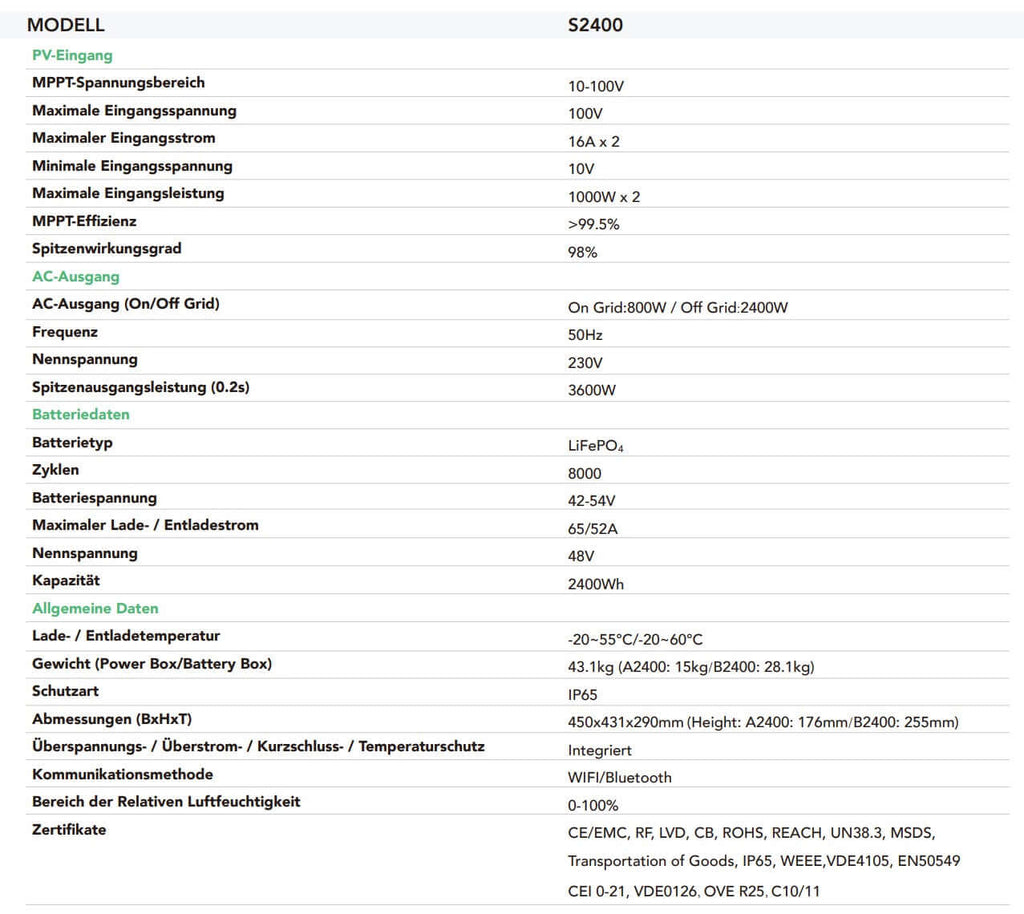Viewport: 1024px width, 914px height.
Task: Click the Frequenz label
Action: pyautogui.click(x=65, y=332)
